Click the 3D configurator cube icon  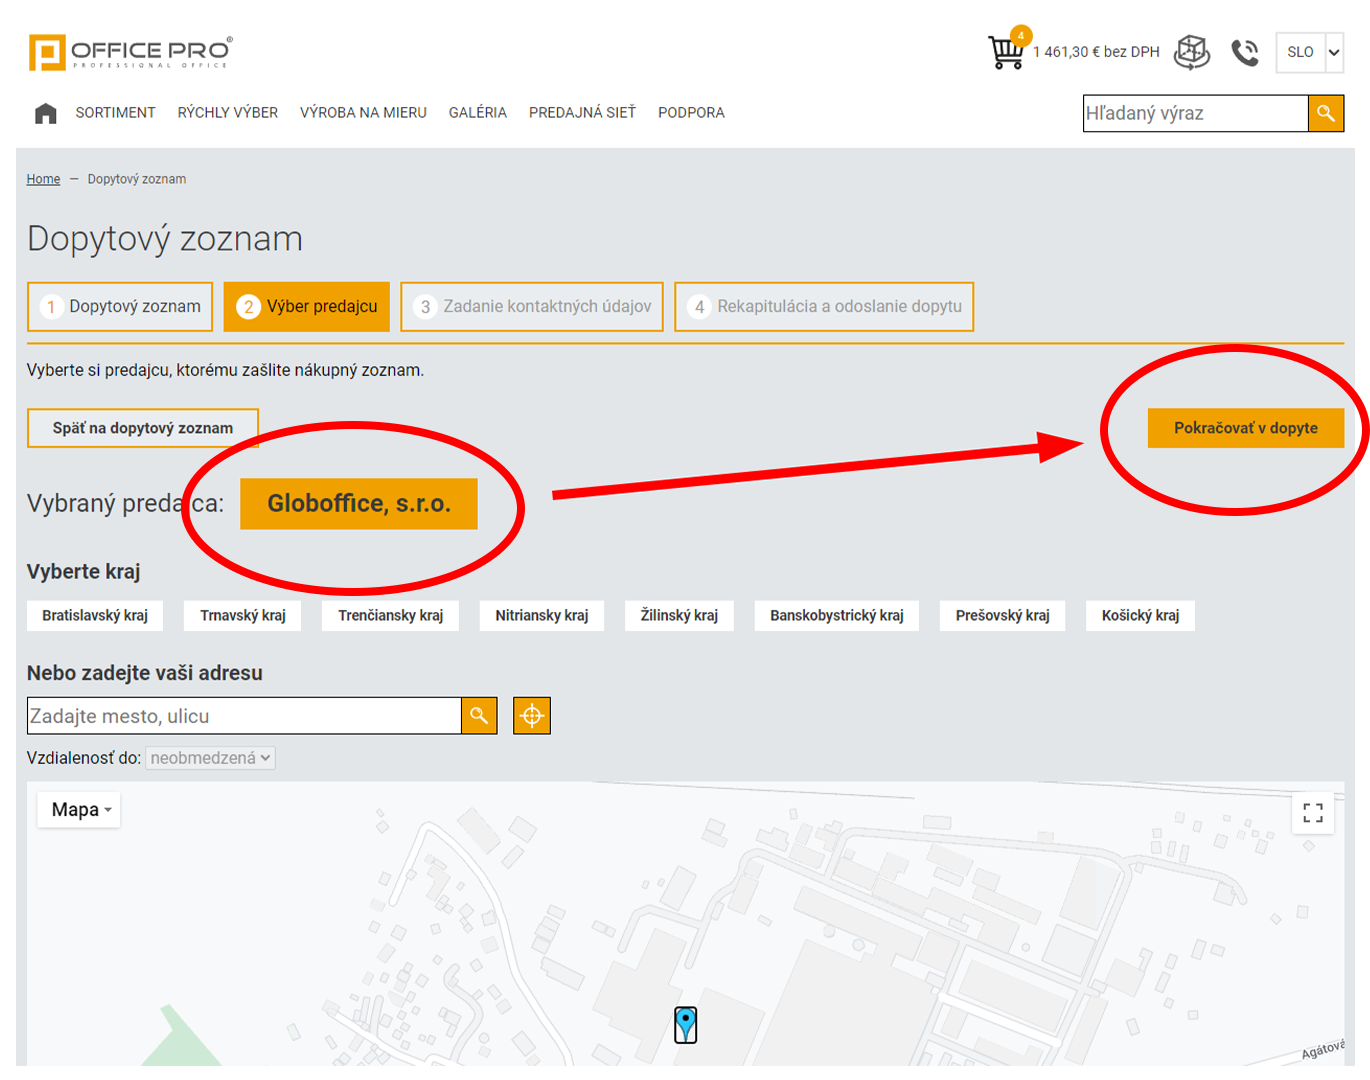click(x=1192, y=52)
